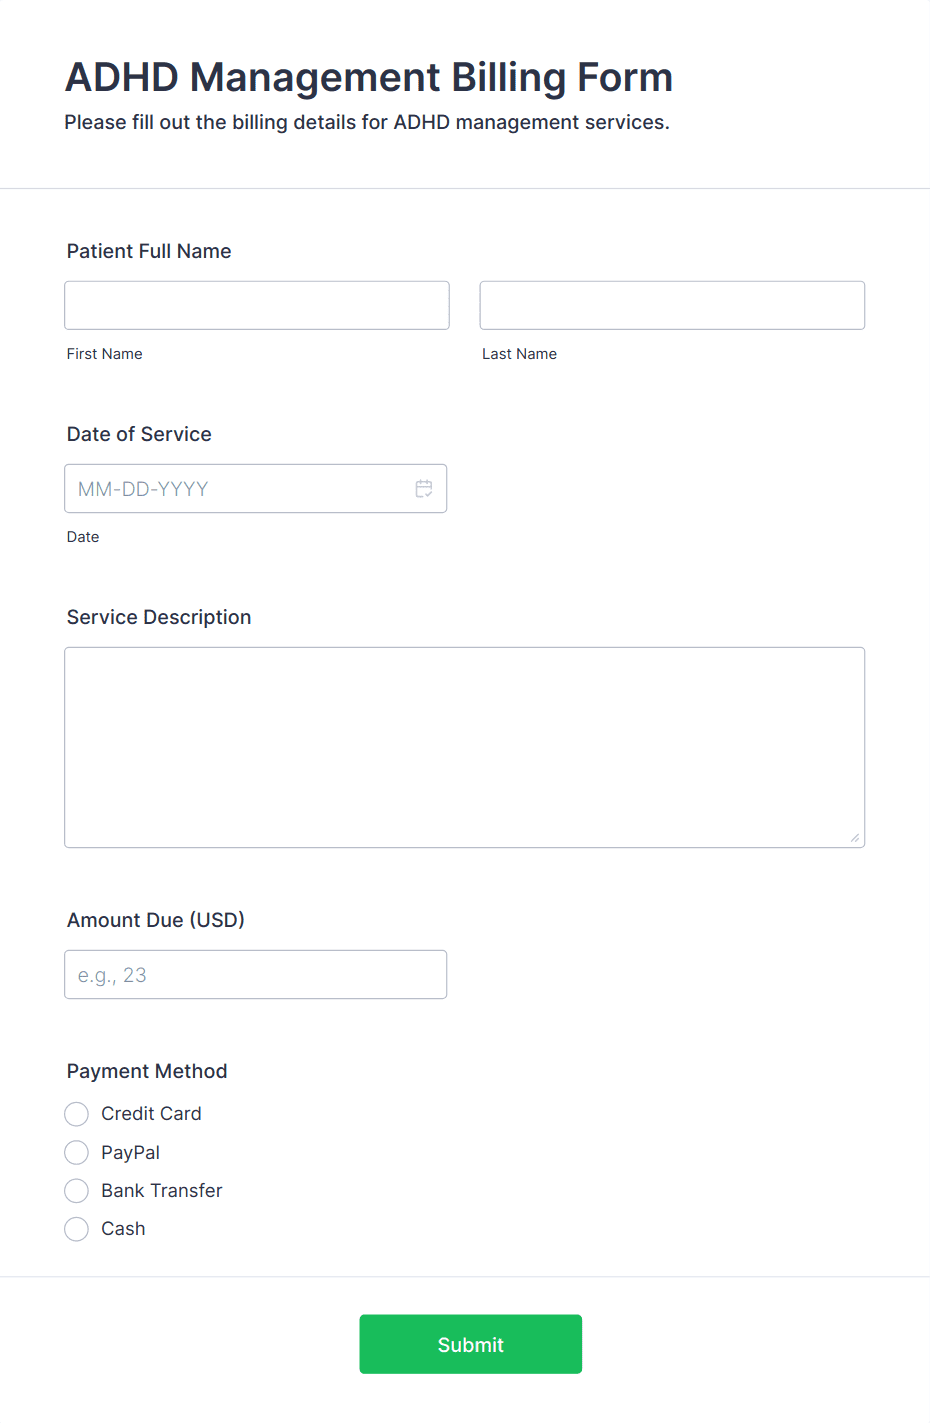Click the Last Name sublabel text
This screenshot has width=930, height=1423.
(519, 354)
